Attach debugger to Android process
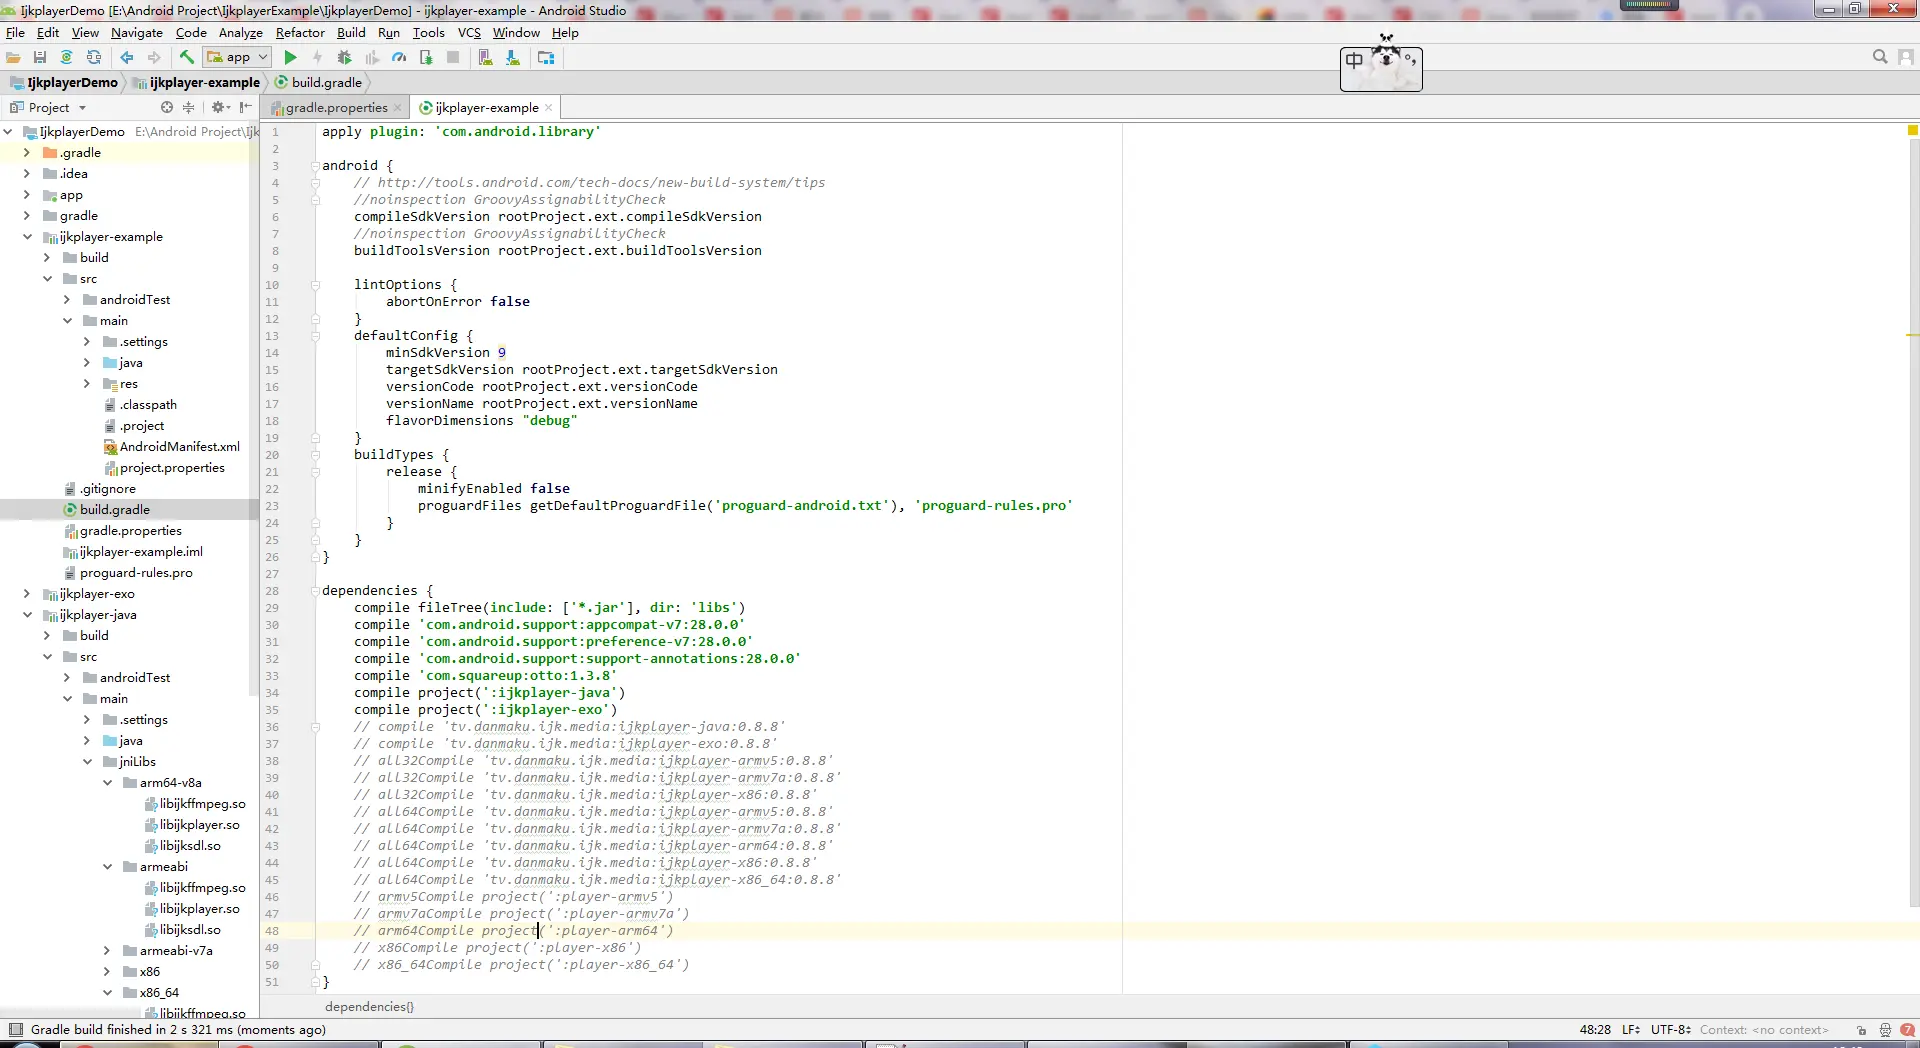Image resolution: width=1920 pixels, height=1048 pixels. (x=426, y=58)
